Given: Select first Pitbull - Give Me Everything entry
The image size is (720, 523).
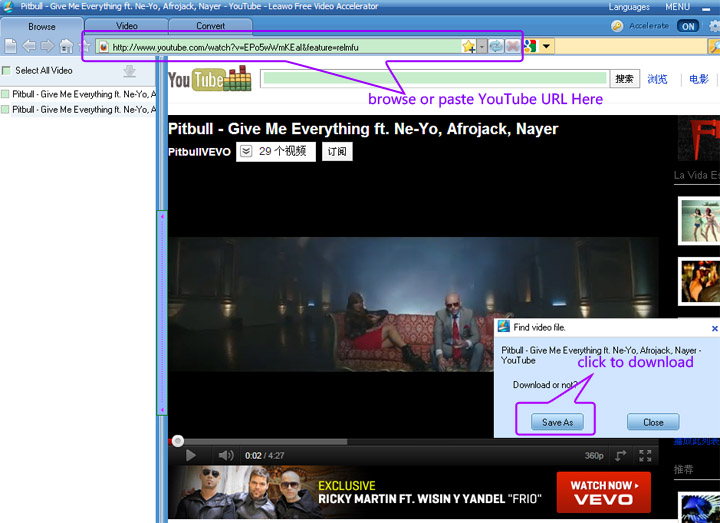Looking at the screenshot, I should 84,94.
